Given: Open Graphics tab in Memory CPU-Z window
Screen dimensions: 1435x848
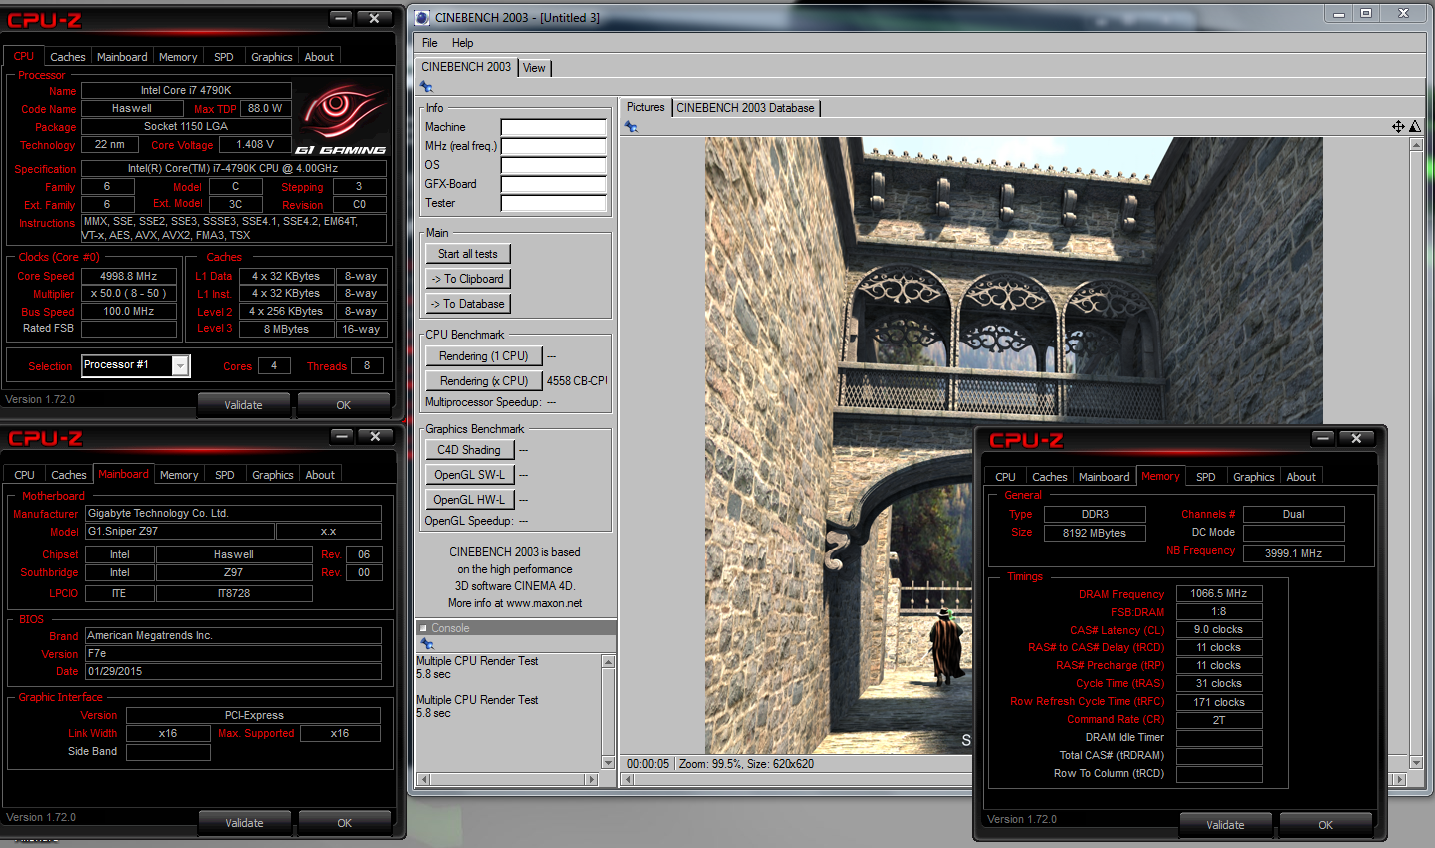Looking at the screenshot, I should click(x=1253, y=477).
